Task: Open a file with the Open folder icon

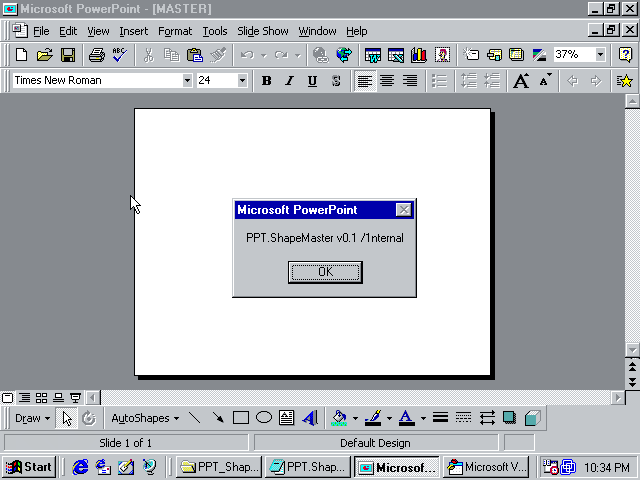Action: tap(44, 55)
